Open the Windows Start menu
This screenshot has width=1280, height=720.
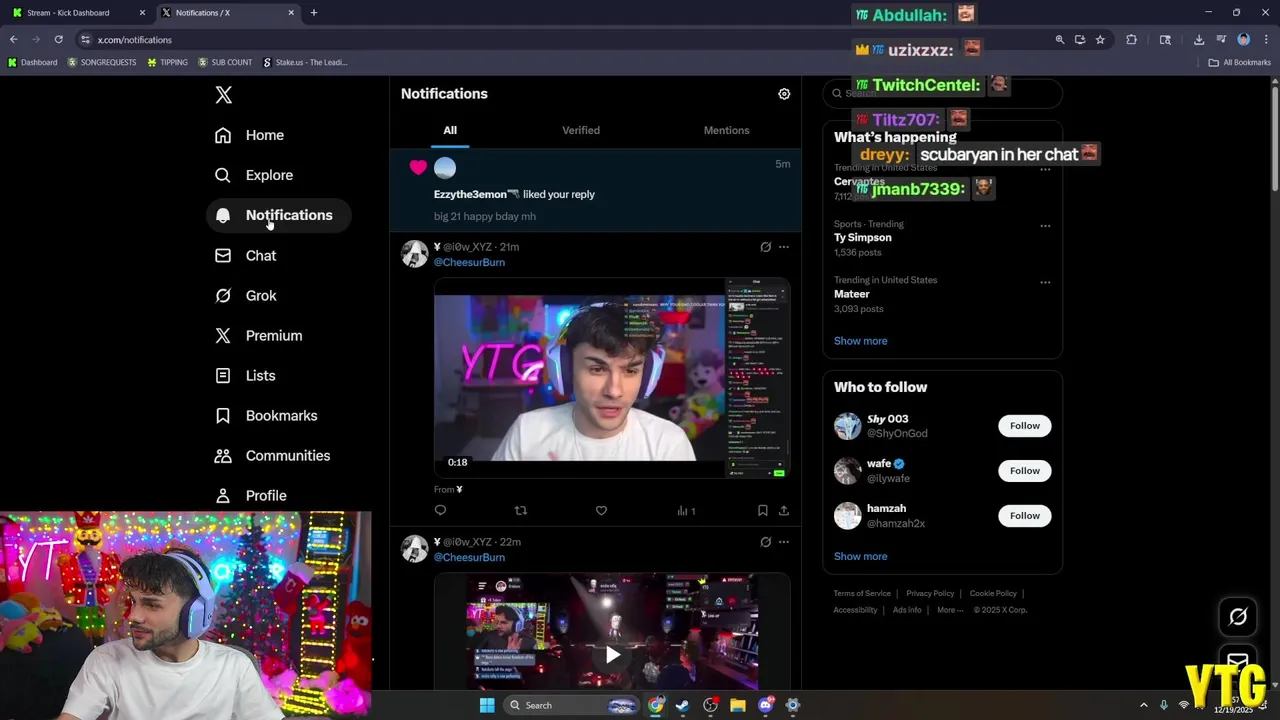[x=487, y=705]
